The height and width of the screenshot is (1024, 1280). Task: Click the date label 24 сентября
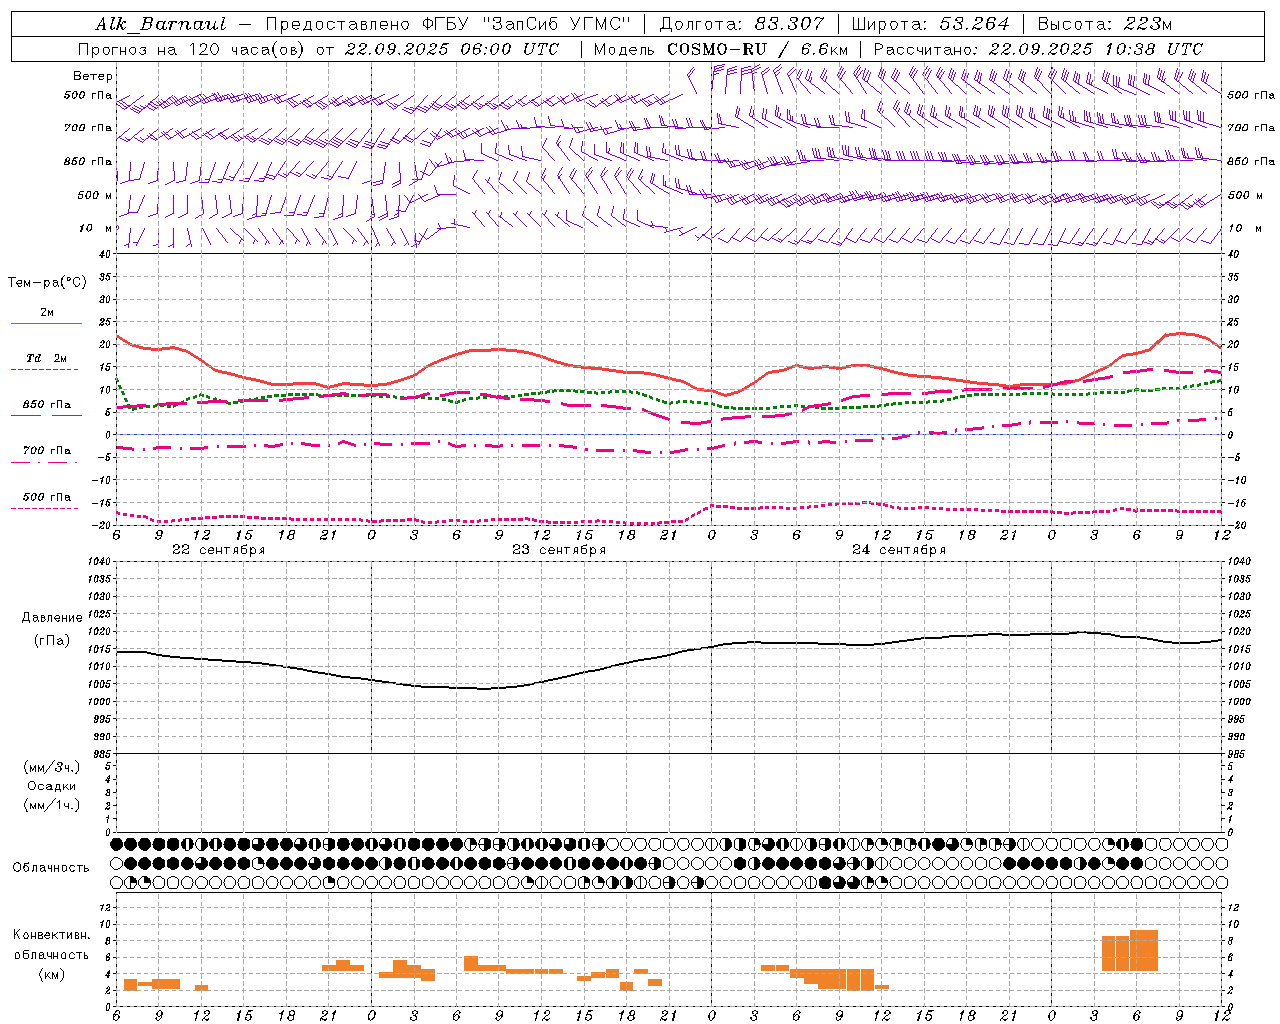pyautogui.click(x=899, y=550)
